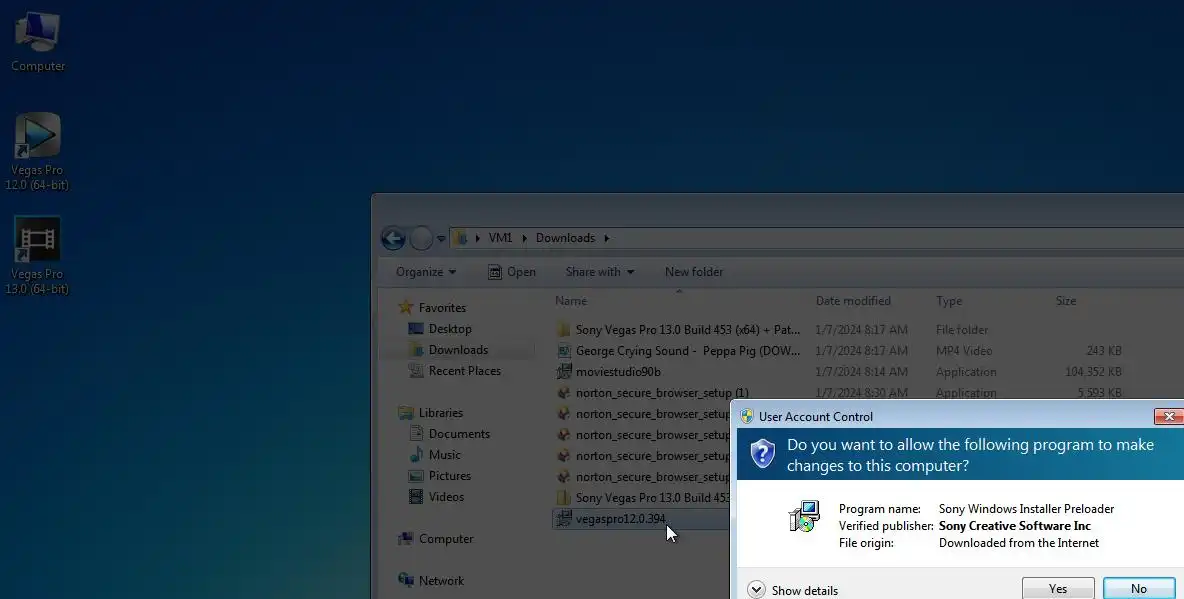Open the Share with dropdown

pos(600,272)
